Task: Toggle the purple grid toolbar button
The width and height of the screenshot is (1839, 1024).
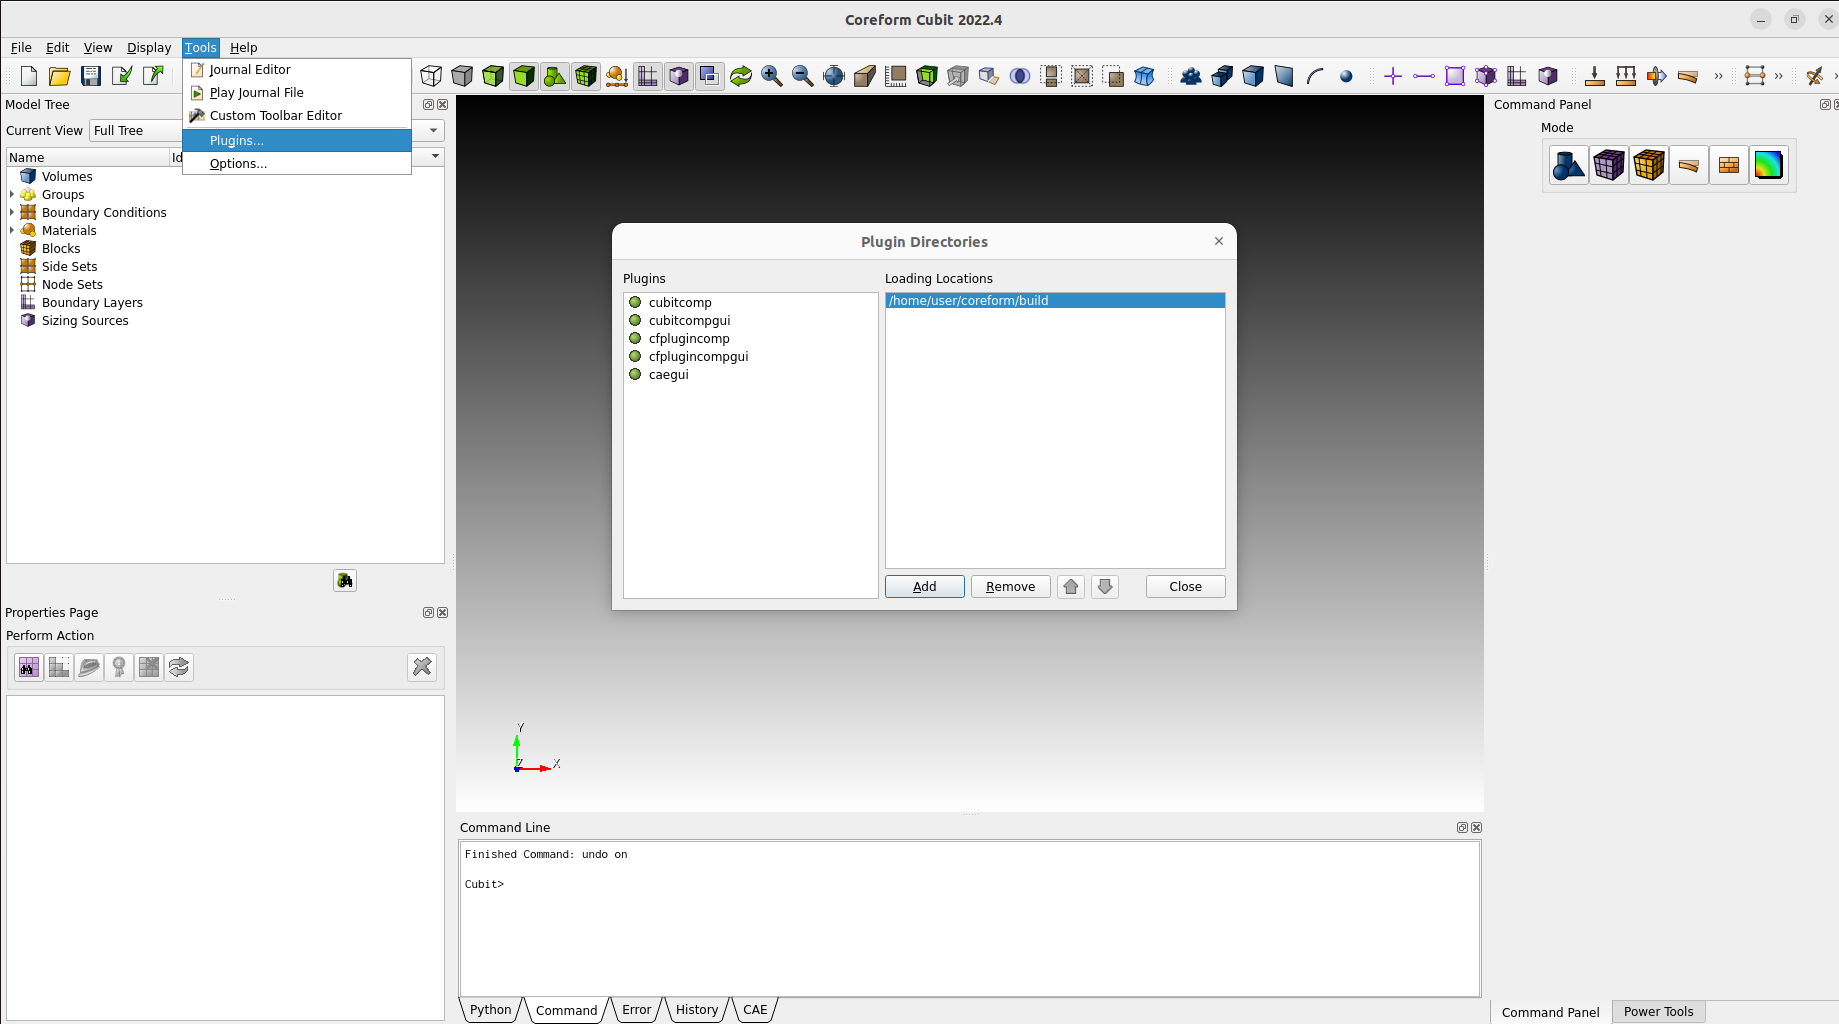Action: coord(648,76)
